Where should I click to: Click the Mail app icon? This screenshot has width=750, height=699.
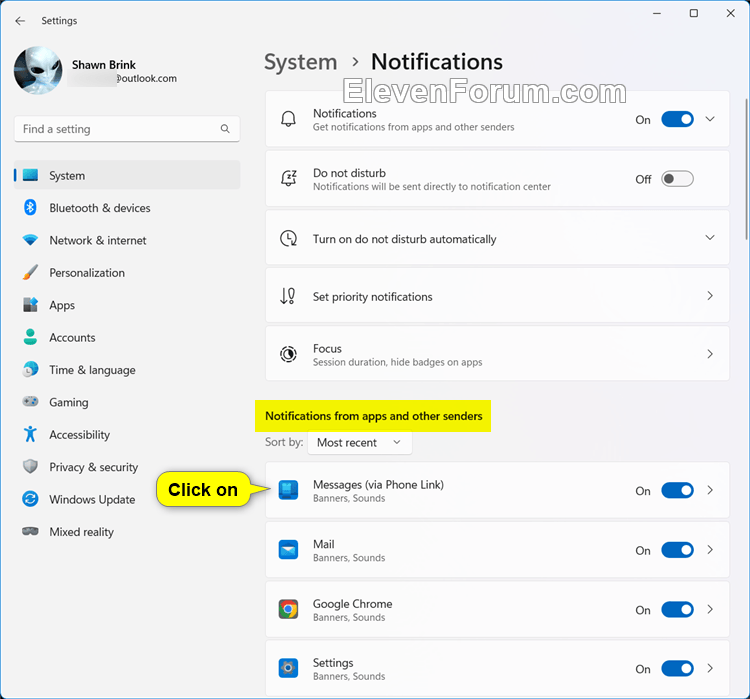tap(288, 550)
